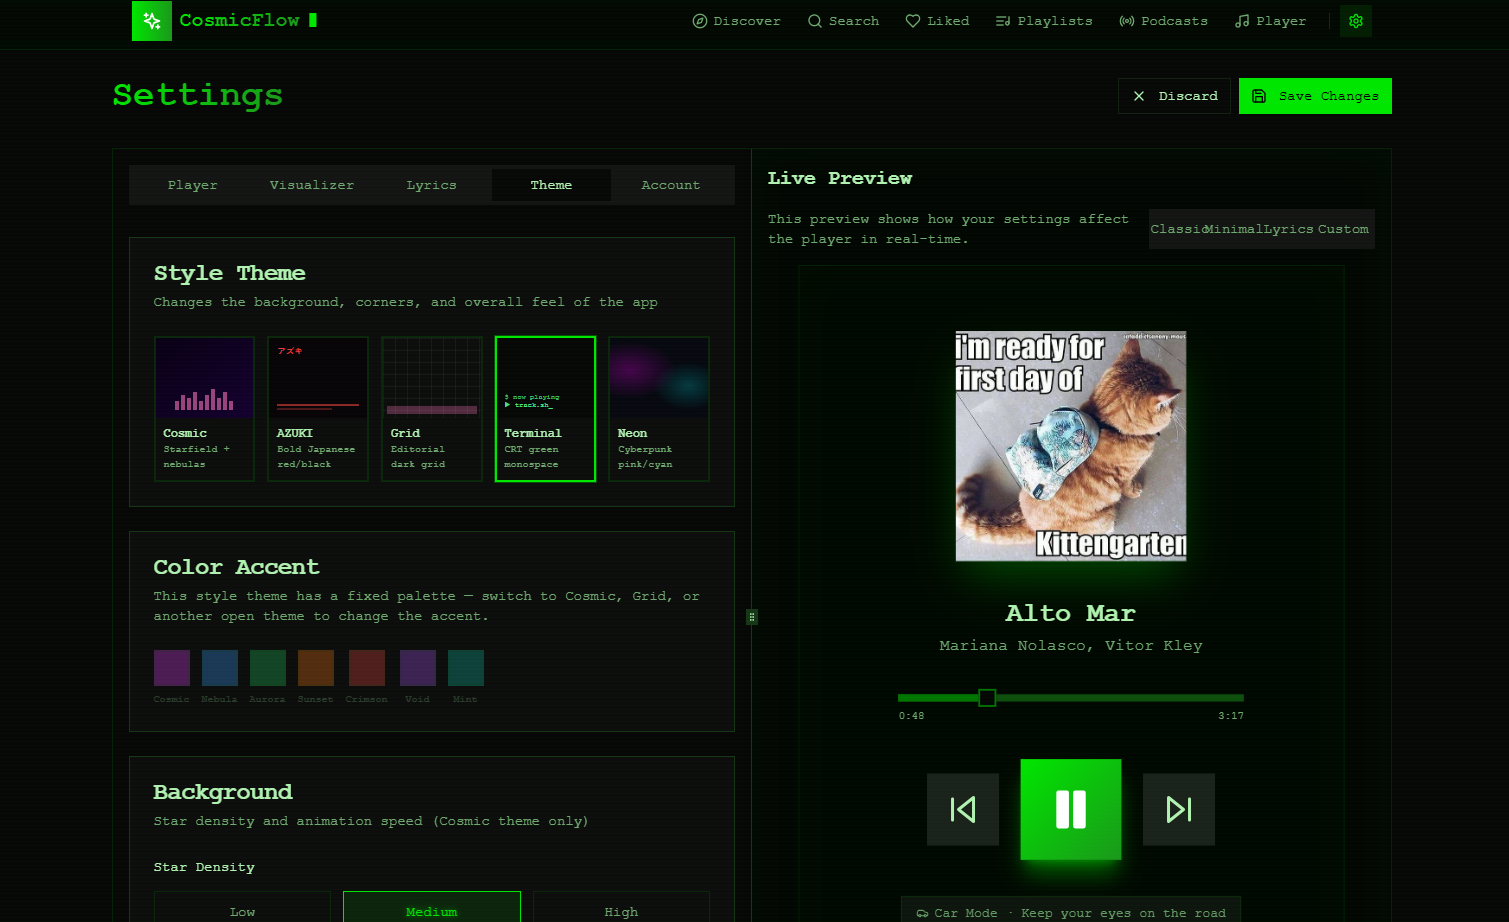Open the Discover page from the nav bar
This screenshot has width=1509, height=922.
736,21
